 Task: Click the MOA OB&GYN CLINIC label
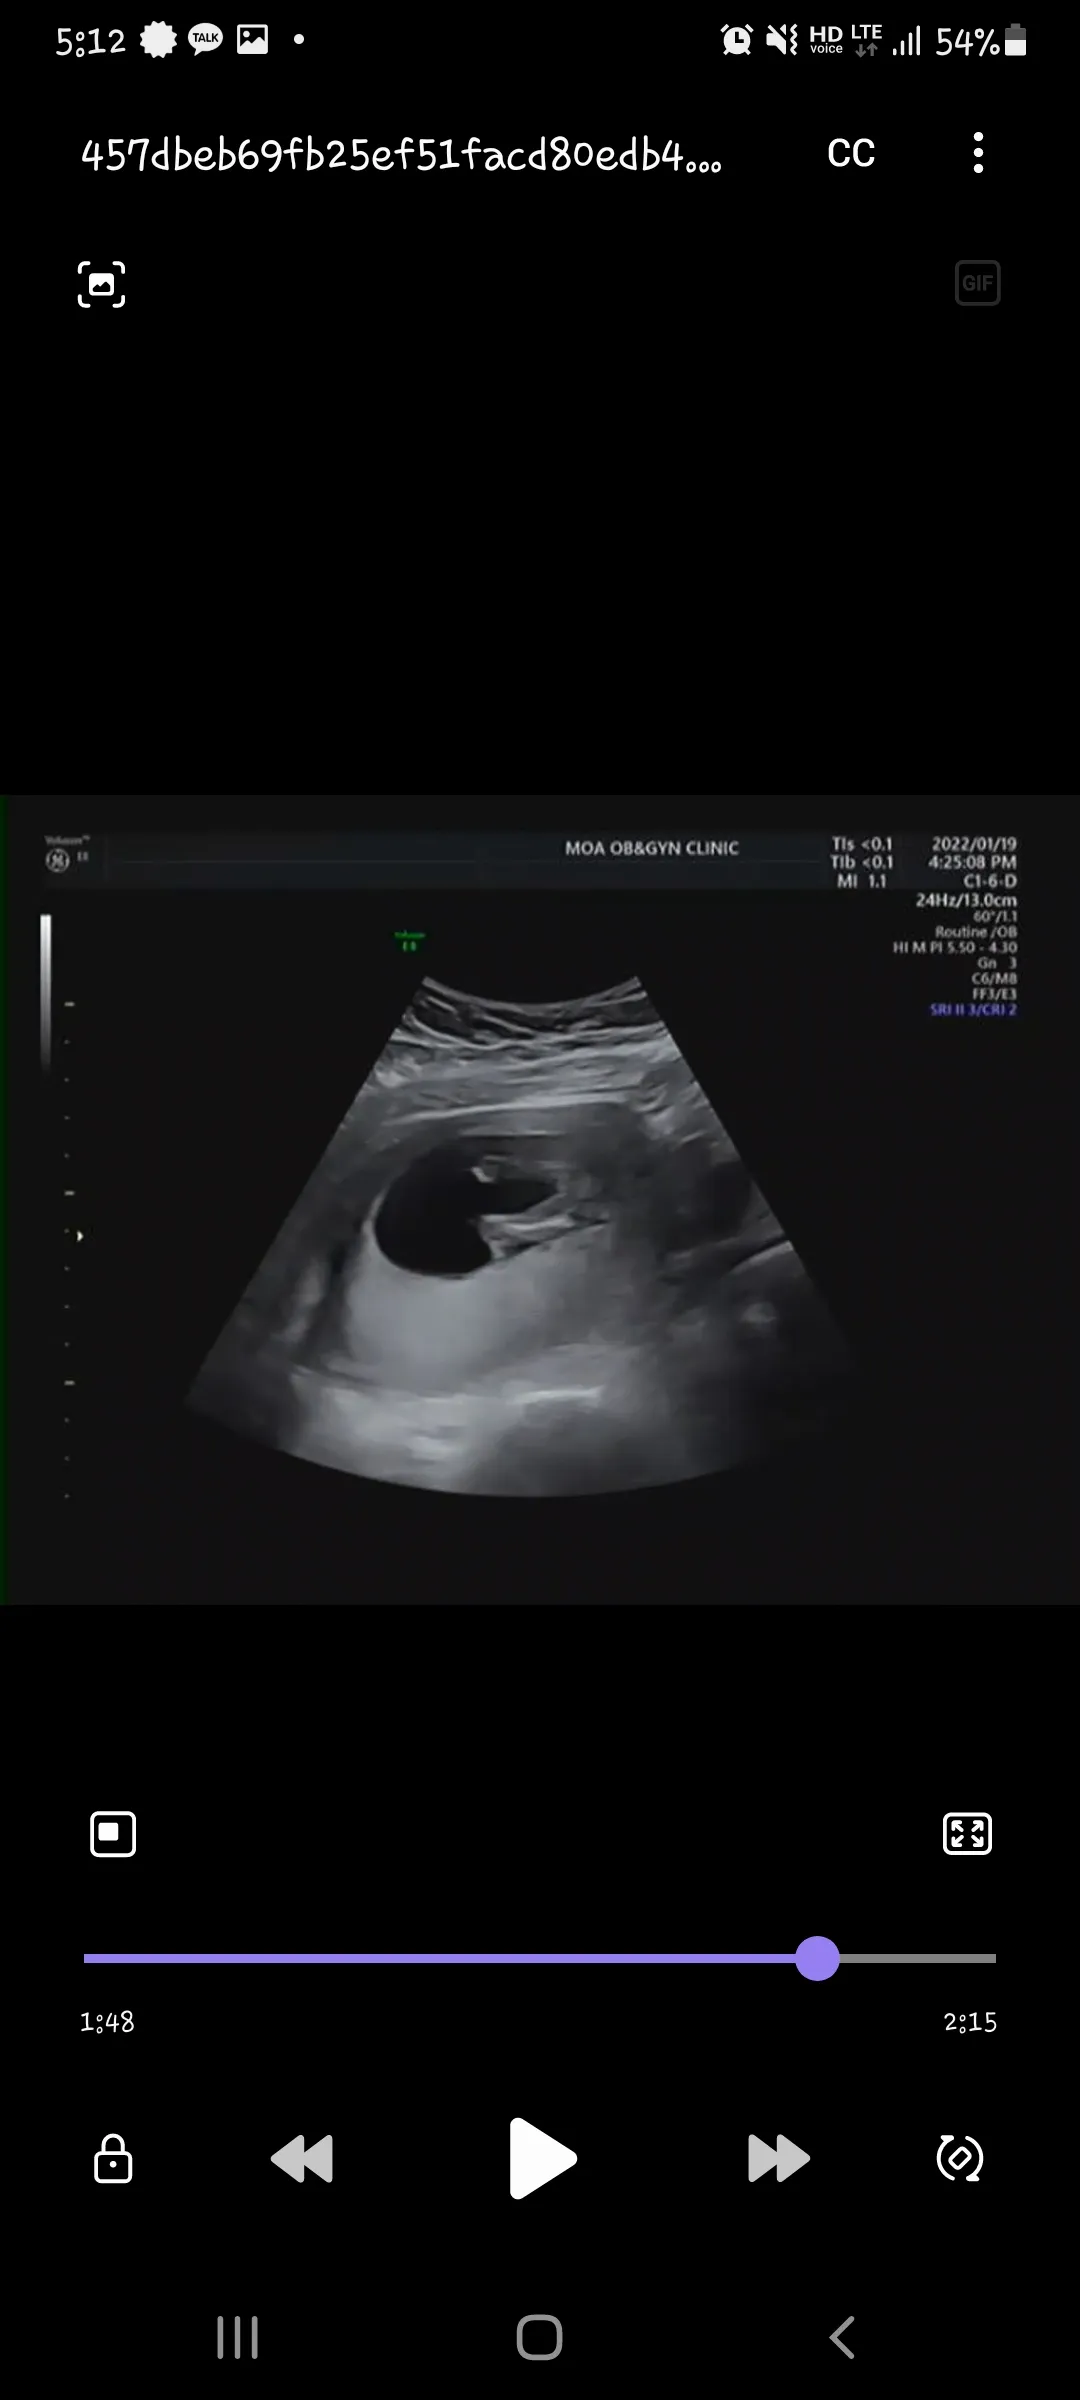(652, 848)
